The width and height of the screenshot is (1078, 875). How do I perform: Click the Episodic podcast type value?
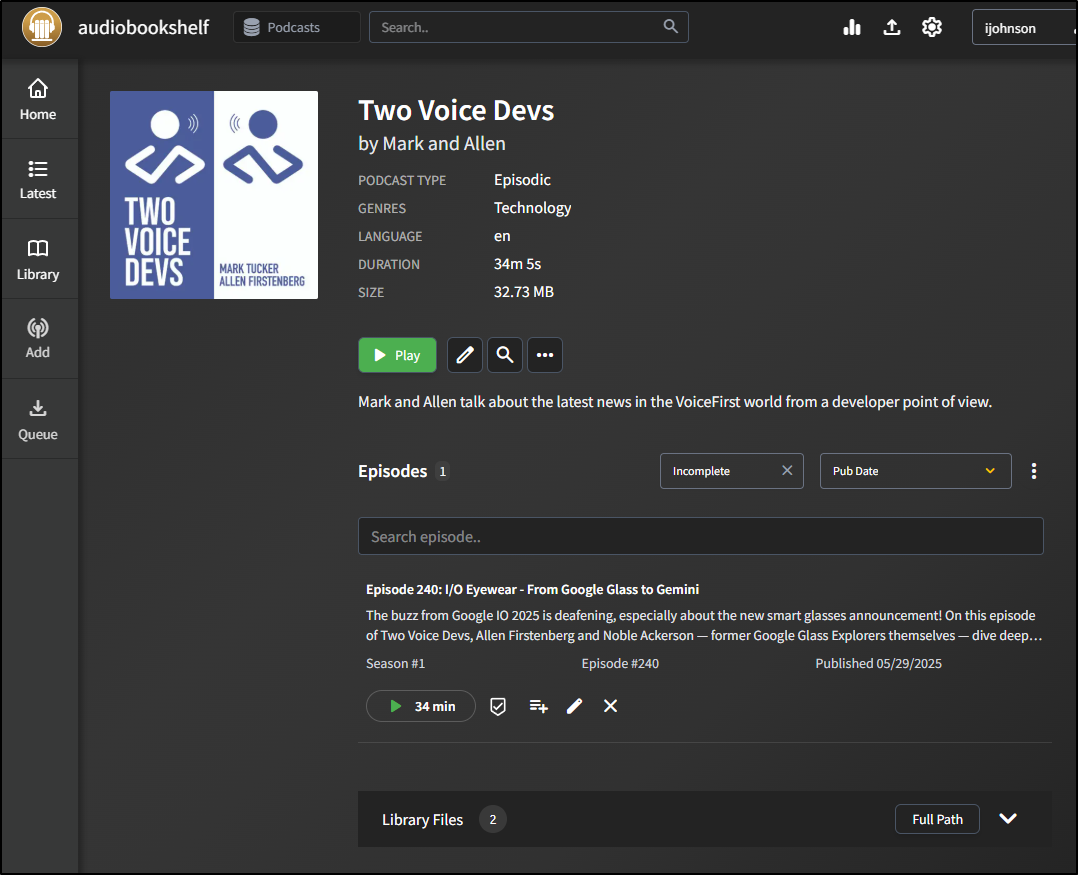522,180
